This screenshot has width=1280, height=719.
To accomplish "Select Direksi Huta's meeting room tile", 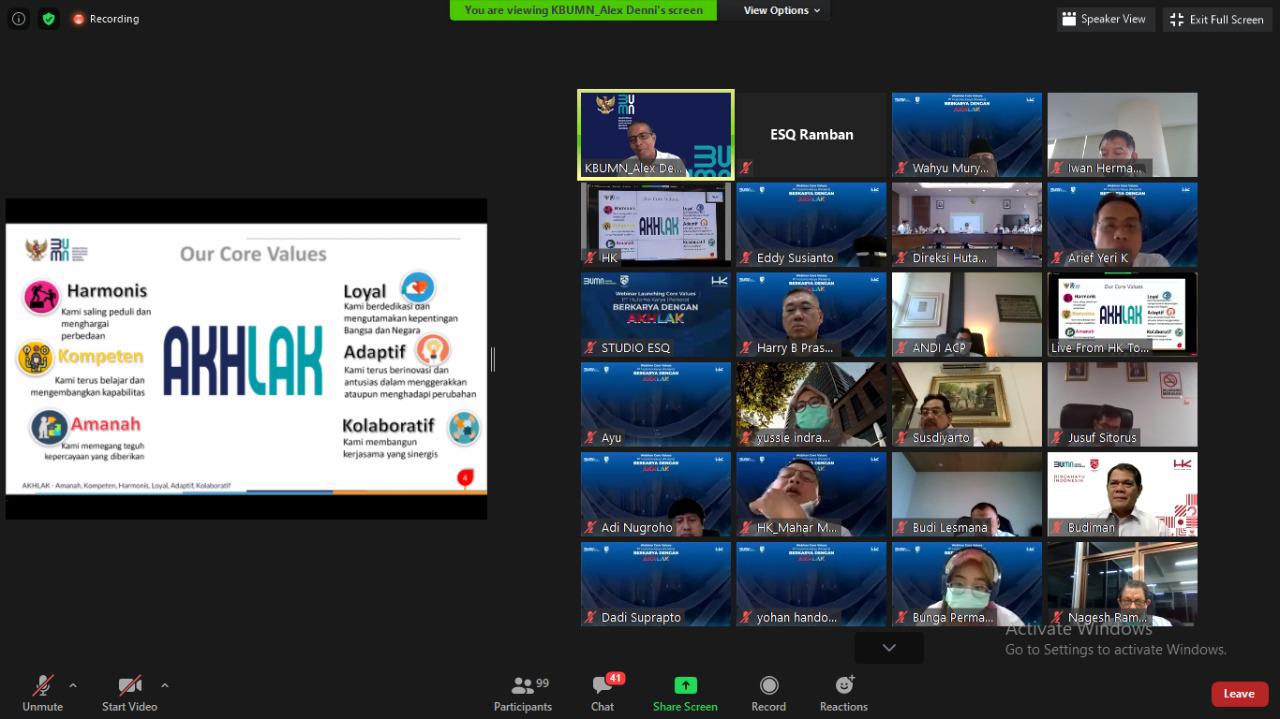I will tap(967, 225).
